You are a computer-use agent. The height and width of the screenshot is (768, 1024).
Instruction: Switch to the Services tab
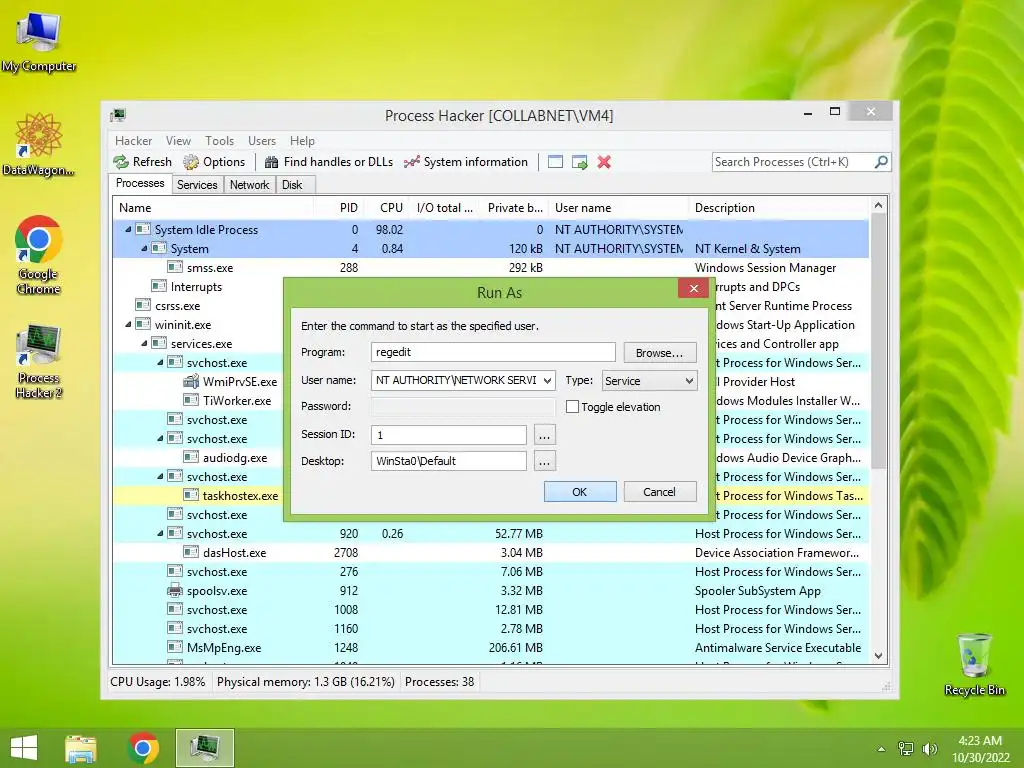197,185
